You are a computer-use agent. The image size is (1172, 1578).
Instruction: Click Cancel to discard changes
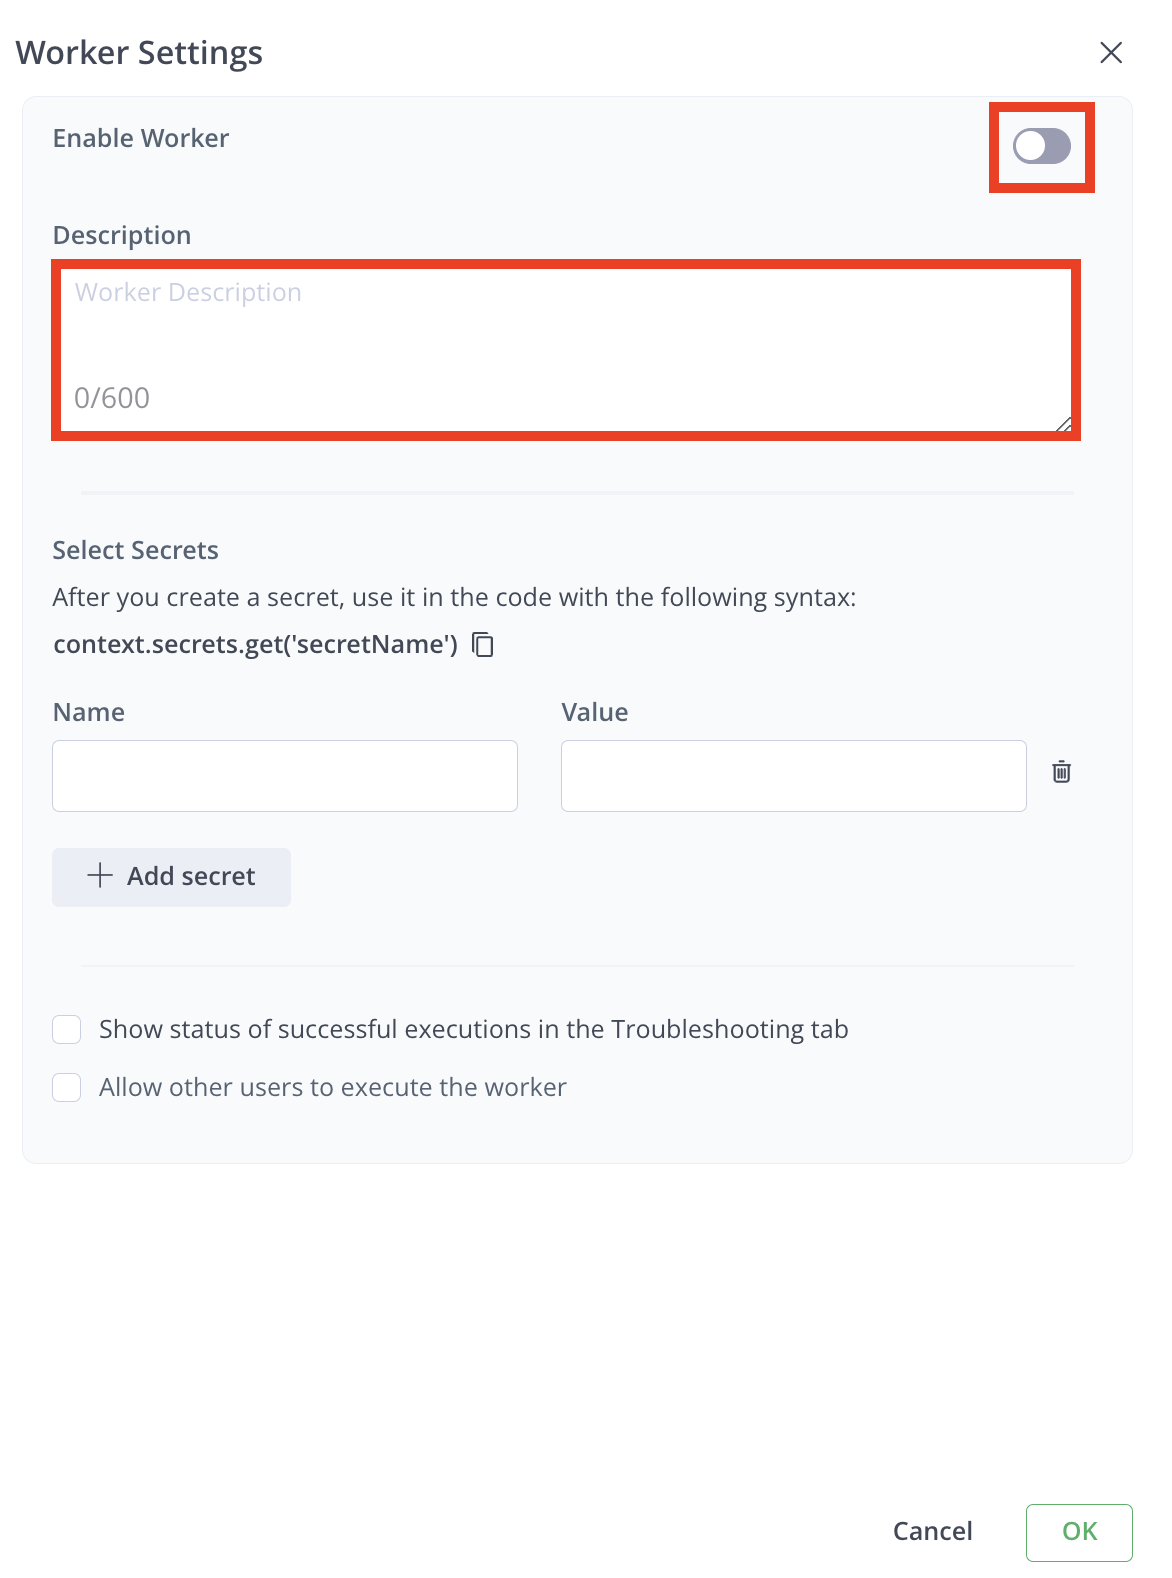(932, 1531)
